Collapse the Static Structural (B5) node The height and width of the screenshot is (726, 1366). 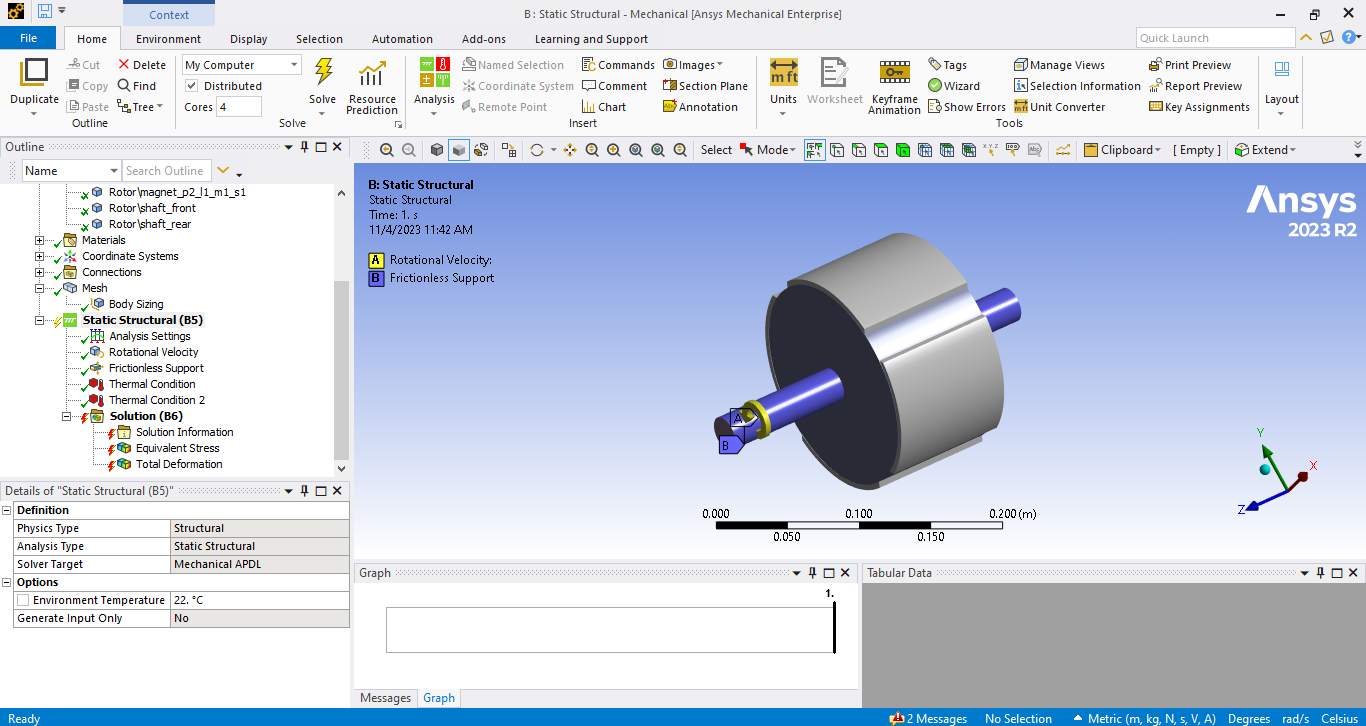point(40,320)
